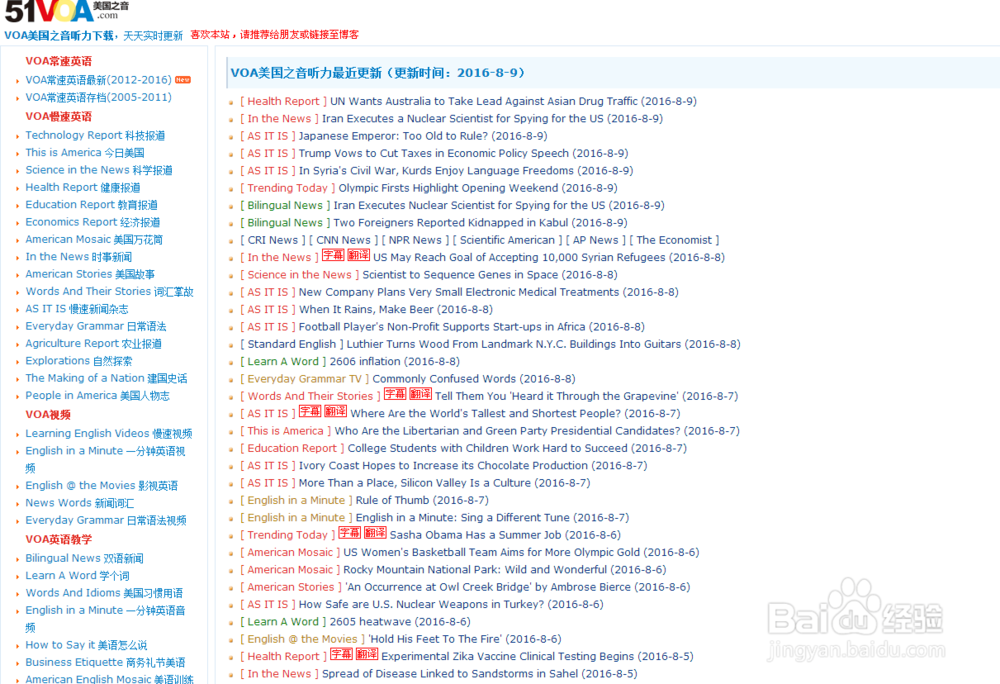Screen dimensions: 1000x684
Task: Click 字幕 icon on Tallest and Shortest People row
Action: click(310, 412)
